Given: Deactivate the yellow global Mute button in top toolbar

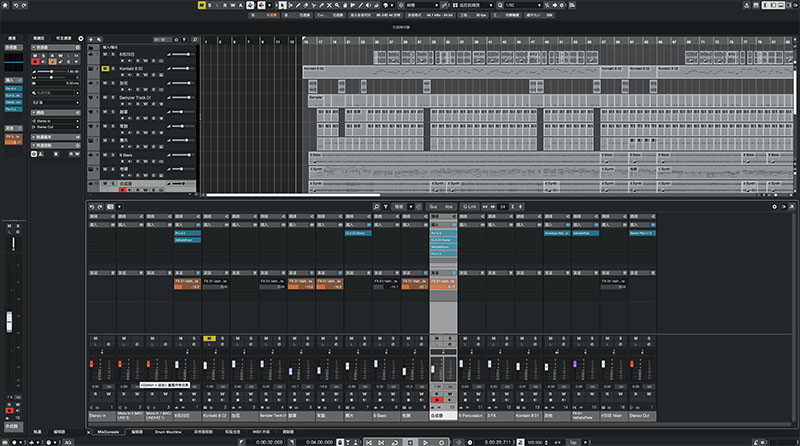Looking at the screenshot, I should coord(202,5).
